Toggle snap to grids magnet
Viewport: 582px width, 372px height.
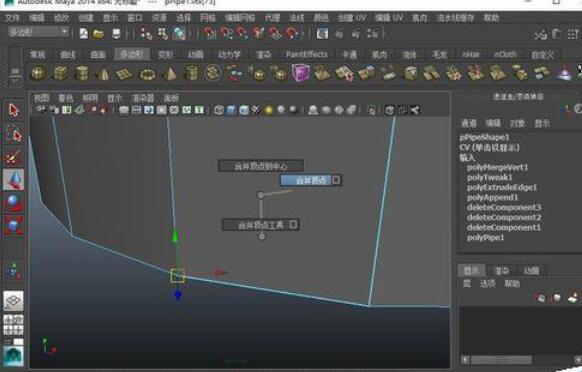coord(209,34)
